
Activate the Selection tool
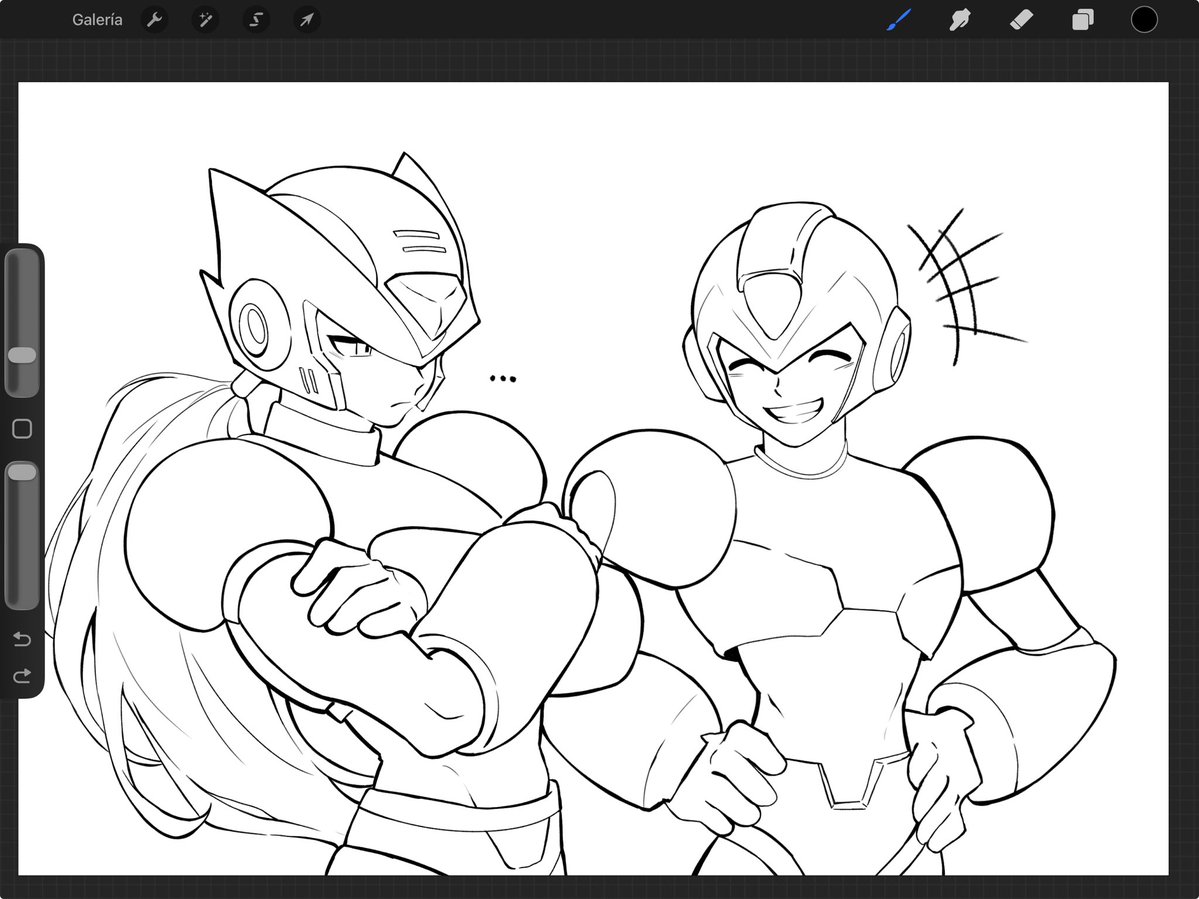coord(256,20)
